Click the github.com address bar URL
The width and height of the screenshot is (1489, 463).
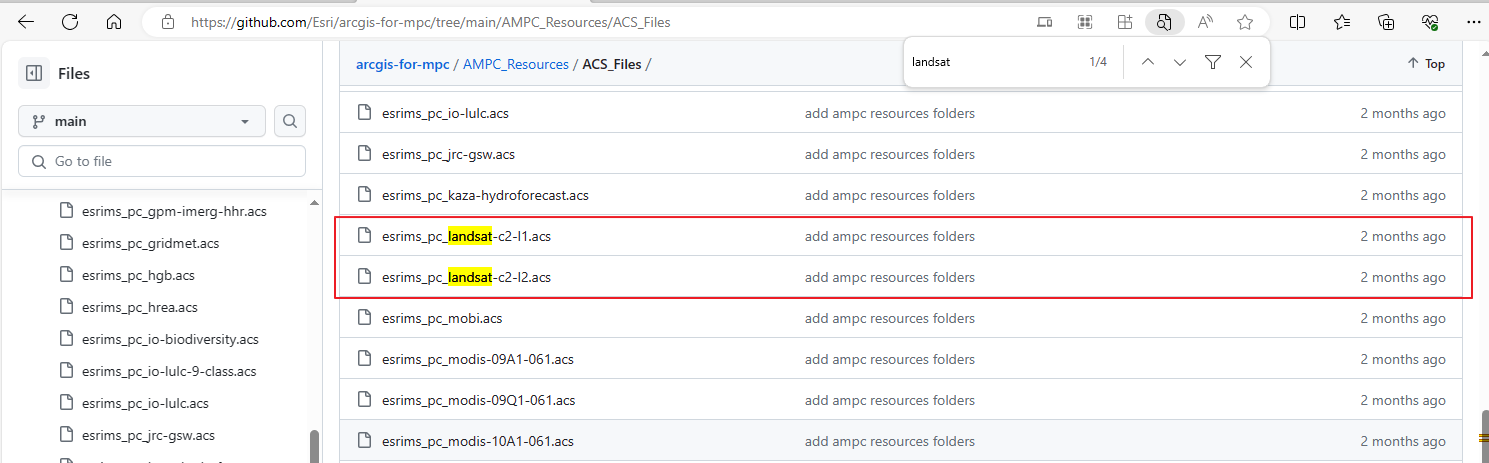tap(431, 21)
